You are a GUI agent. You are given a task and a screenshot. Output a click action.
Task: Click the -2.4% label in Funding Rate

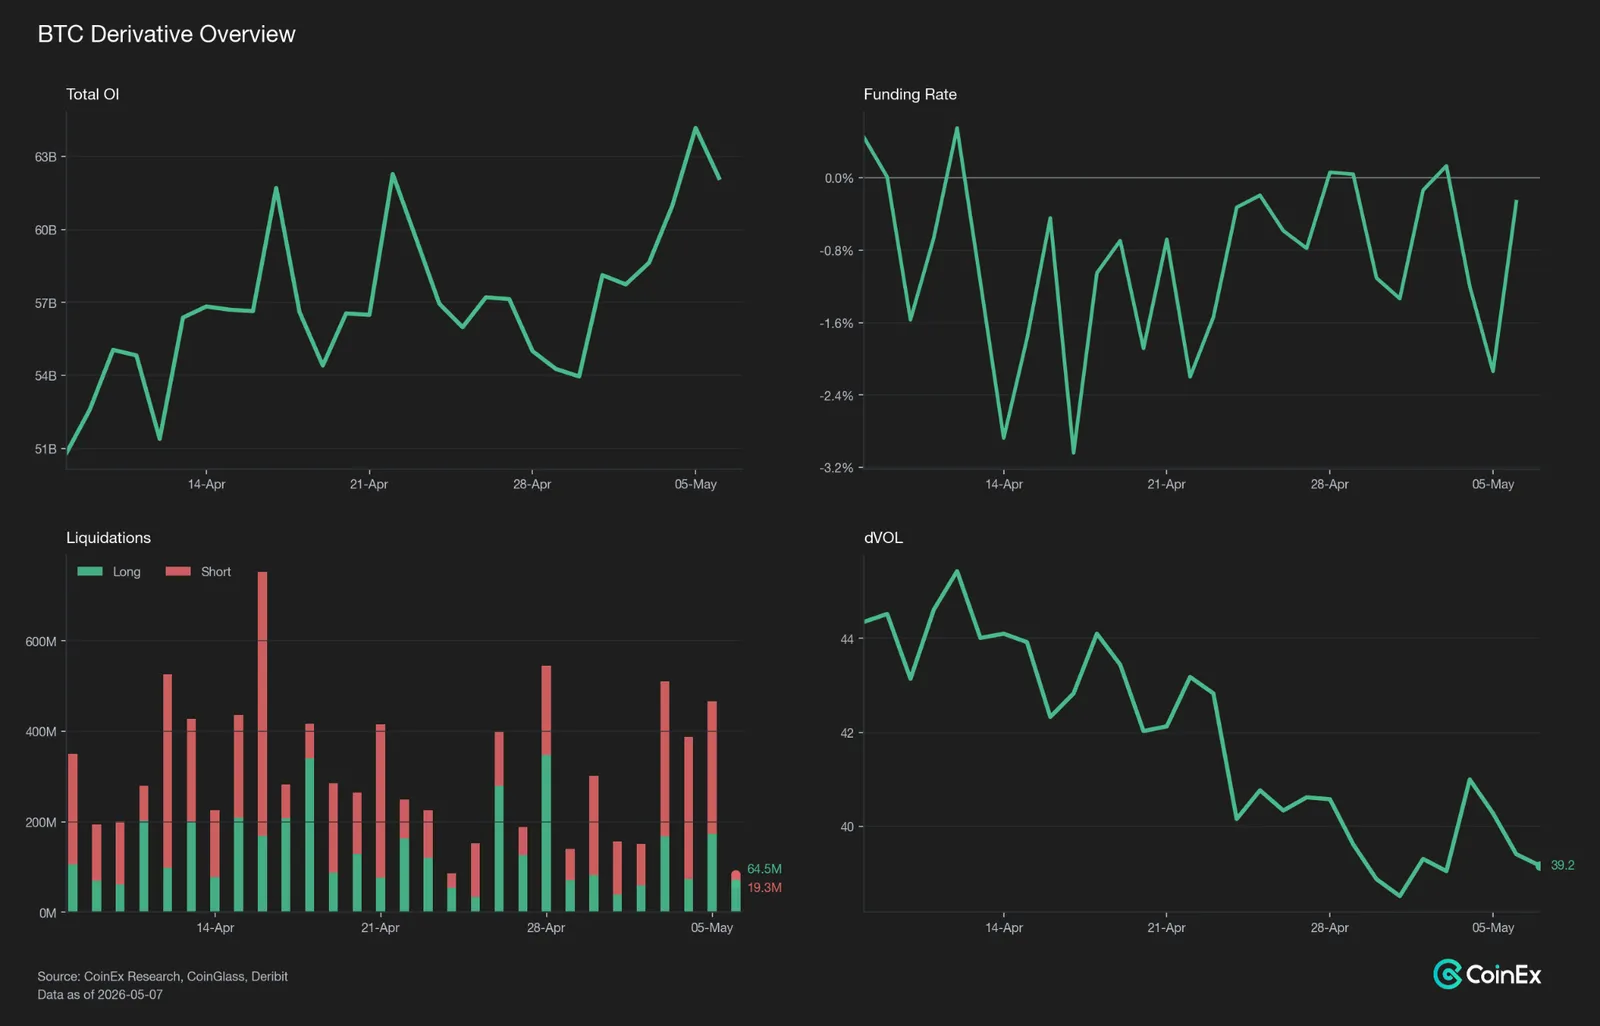click(x=837, y=396)
